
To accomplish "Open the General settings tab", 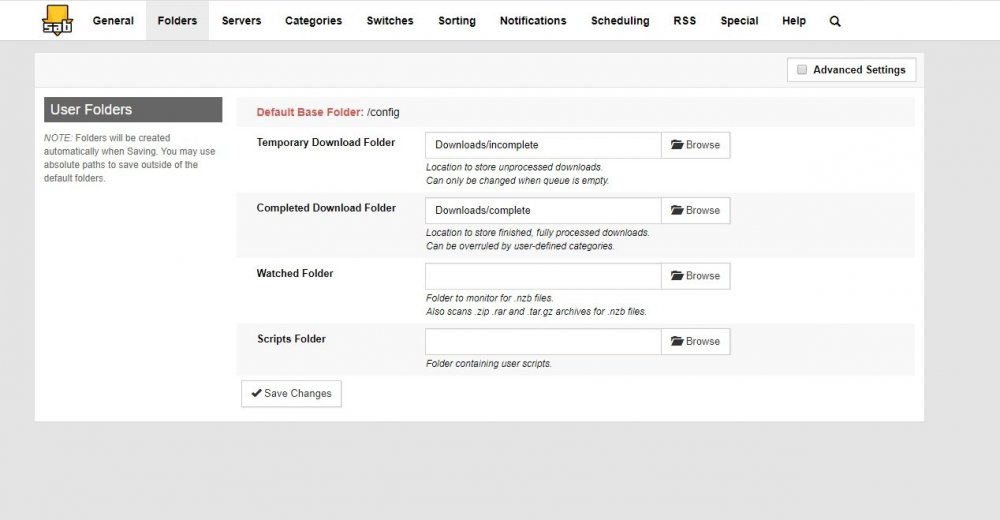I will point(113,20).
